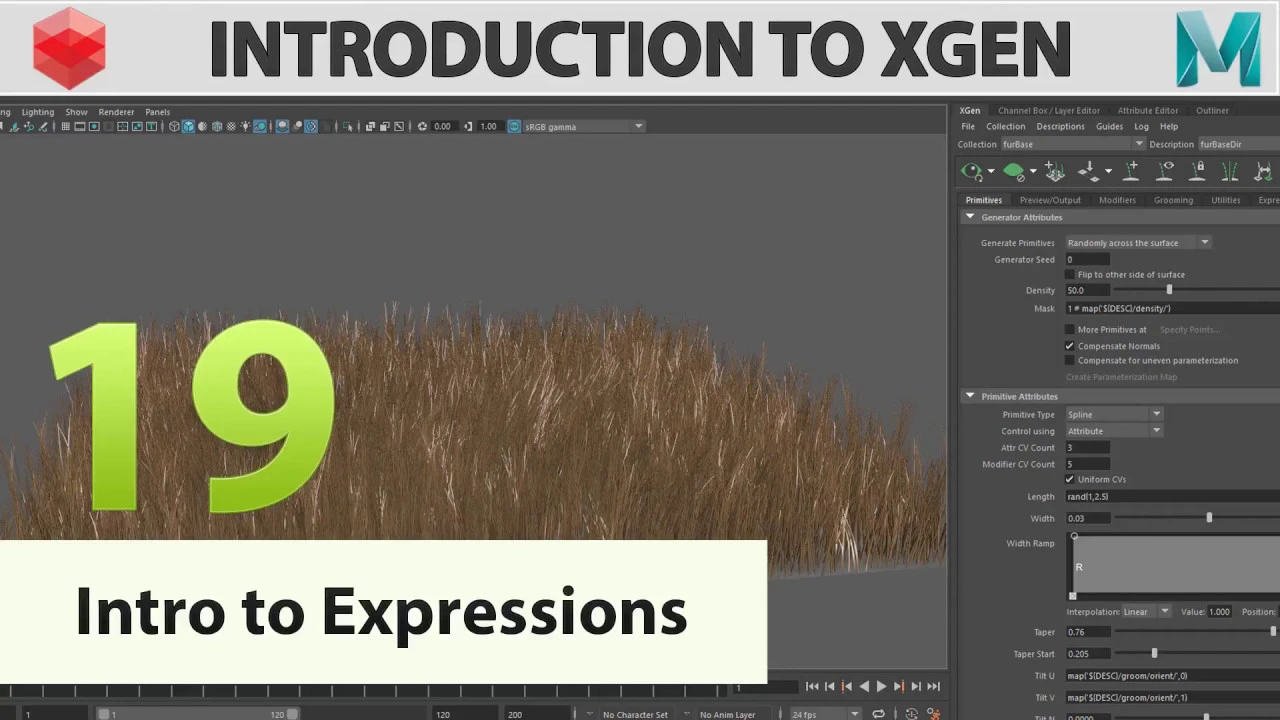Open the Primitive Type Spline dropdown
This screenshot has height=720, width=1280.
(1114, 414)
